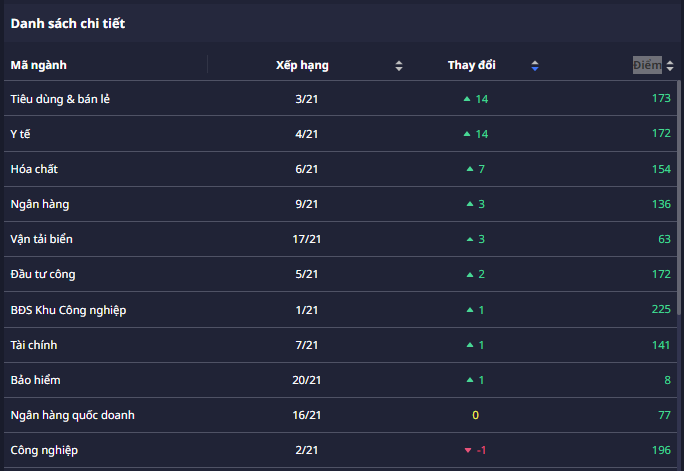Click the Danh sách chi tiết title
684x471 pixels.
[x=68, y=23]
